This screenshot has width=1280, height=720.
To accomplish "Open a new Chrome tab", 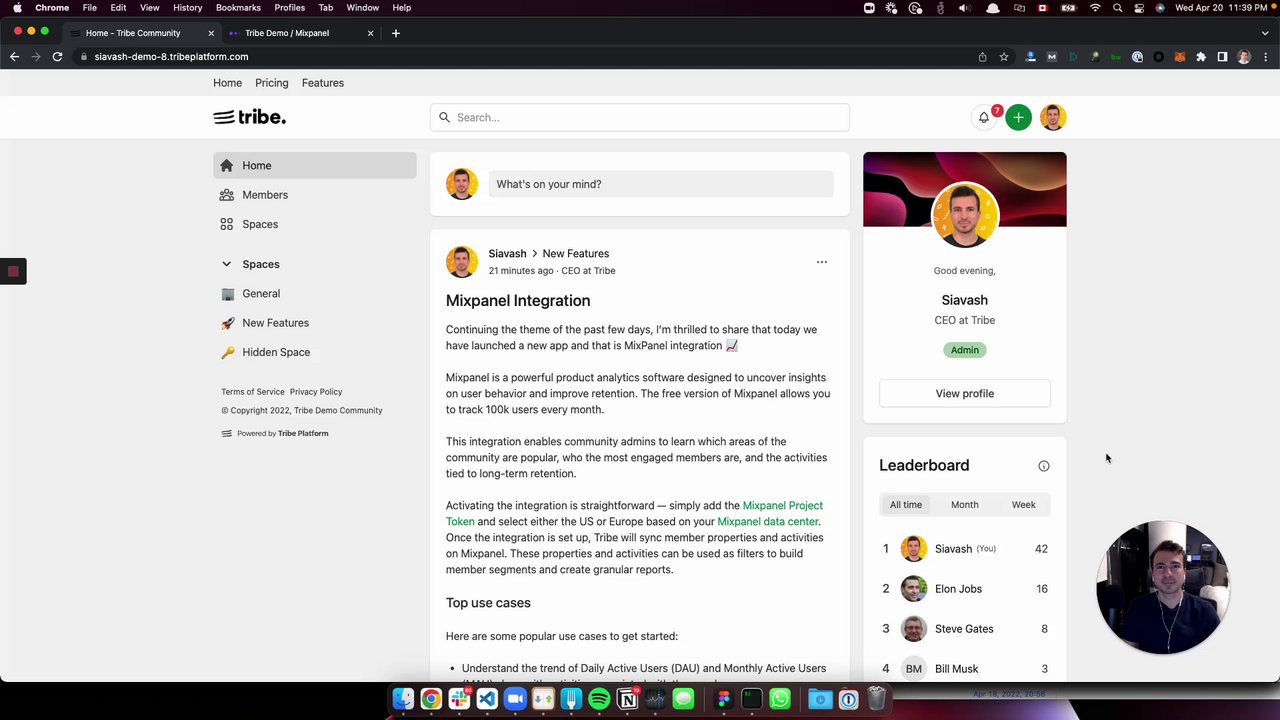I will (396, 33).
